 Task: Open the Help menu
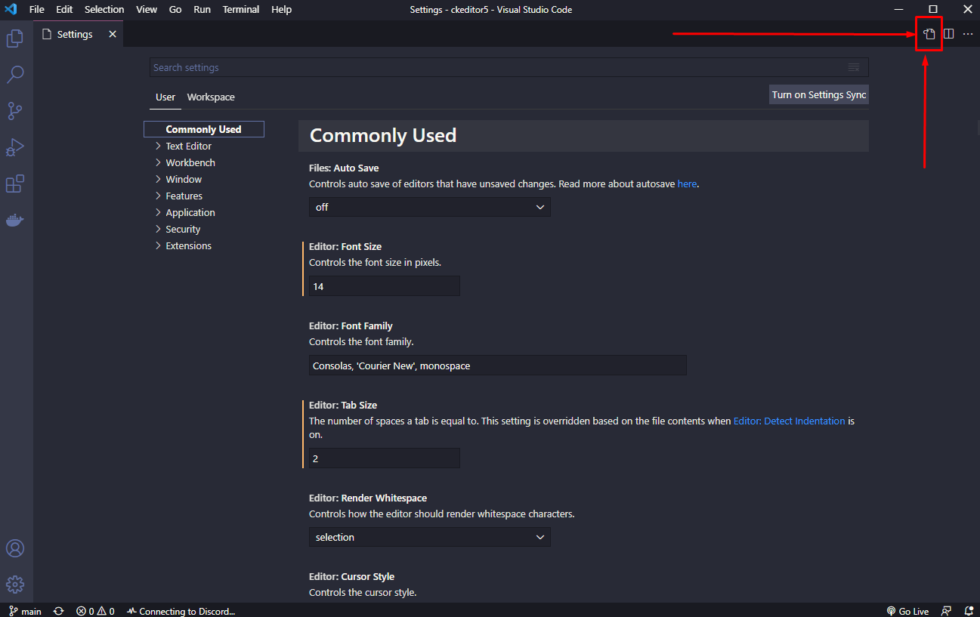coord(281,9)
